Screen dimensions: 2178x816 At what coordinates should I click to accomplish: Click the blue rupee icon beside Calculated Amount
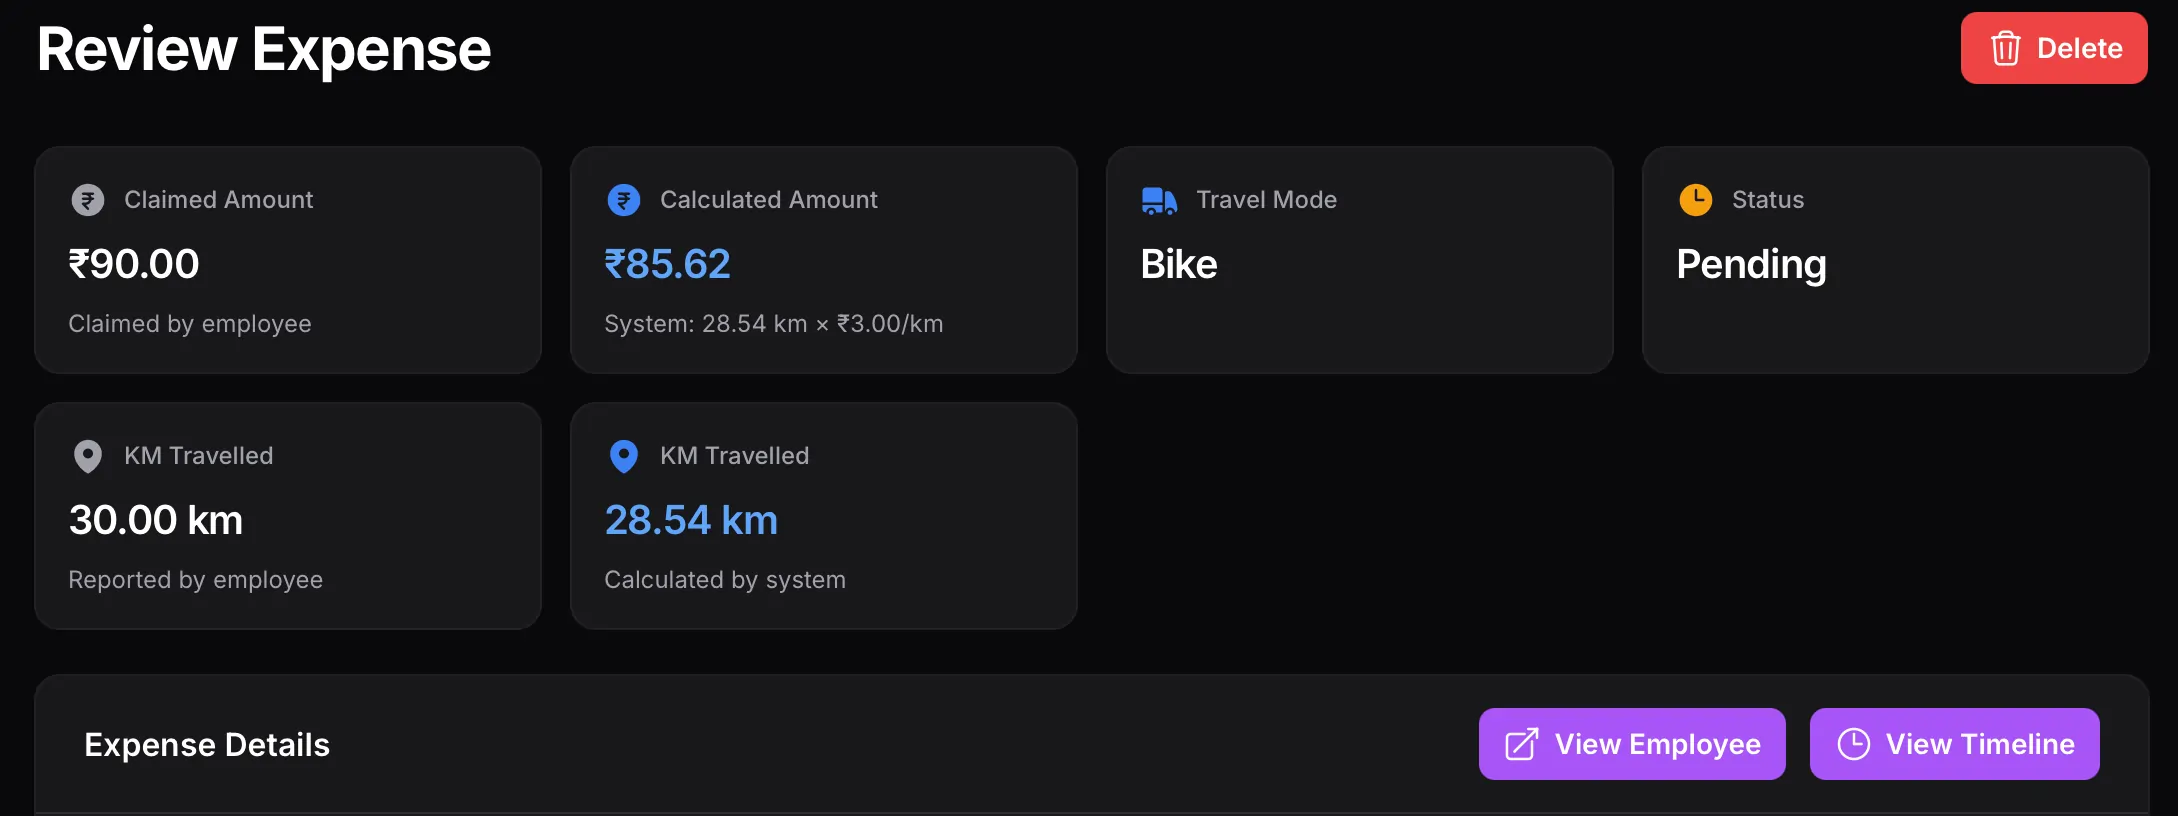(x=623, y=199)
